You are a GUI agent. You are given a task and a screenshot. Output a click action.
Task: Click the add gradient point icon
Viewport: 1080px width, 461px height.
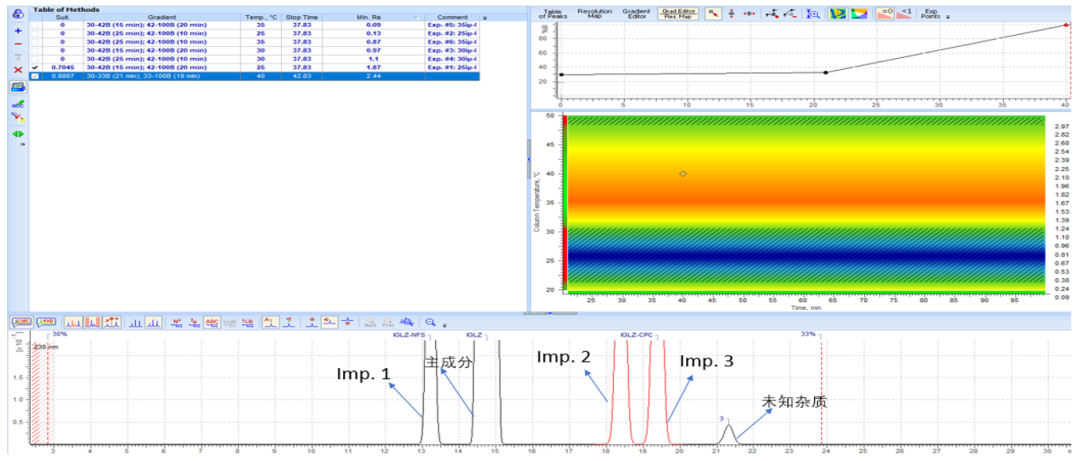[773, 13]
